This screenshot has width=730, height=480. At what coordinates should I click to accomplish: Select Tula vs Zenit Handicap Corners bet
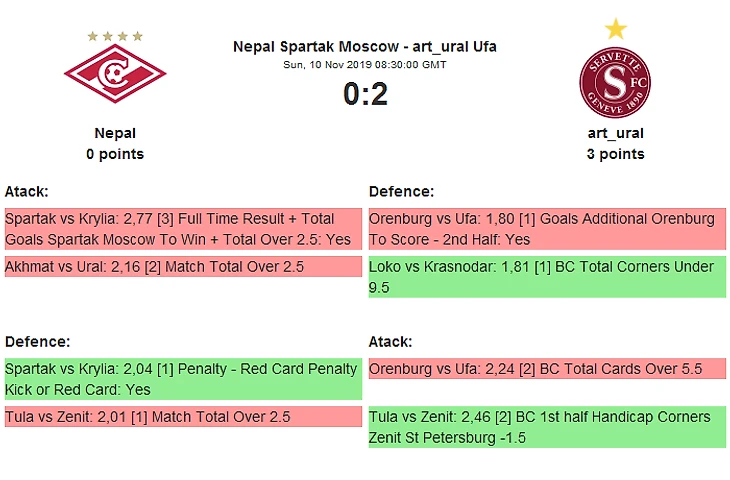coord(546,427)
